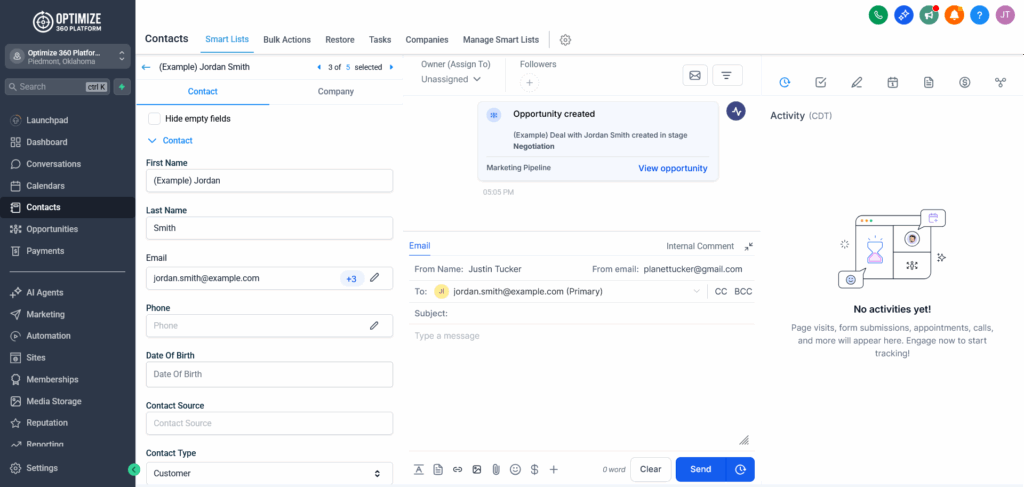Open the orange notifications bell

point(954,14)
